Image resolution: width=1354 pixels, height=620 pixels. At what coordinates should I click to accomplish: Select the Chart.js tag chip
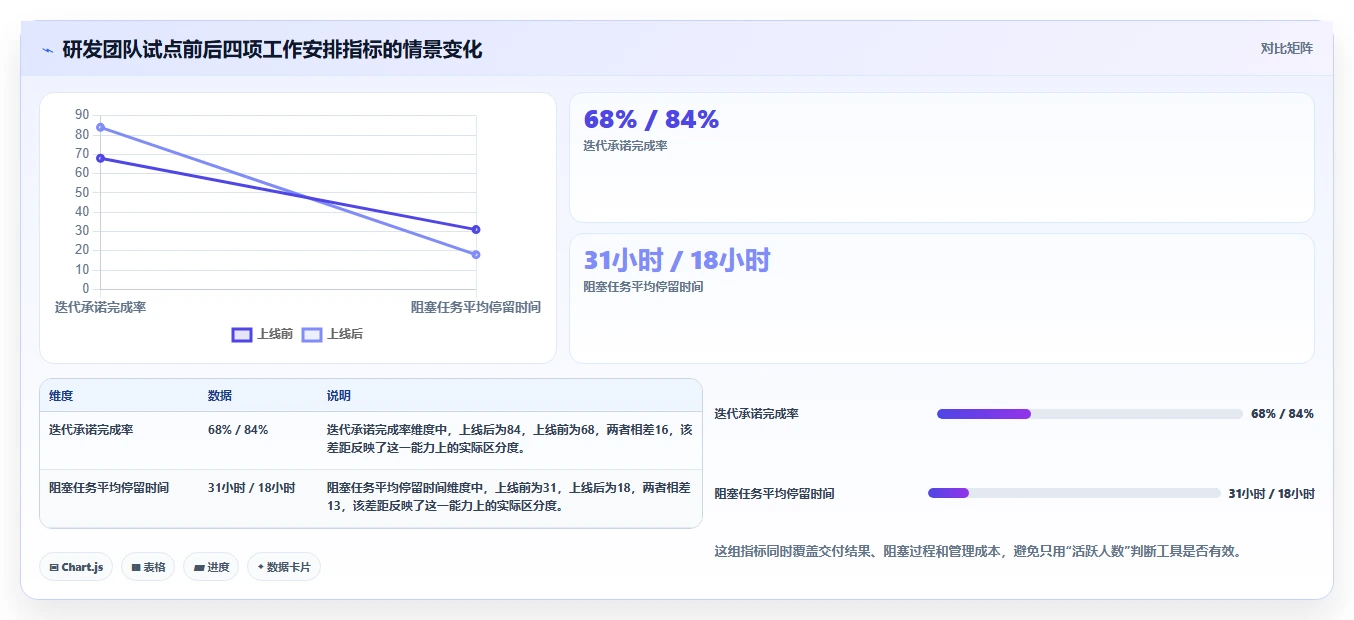[x=77, y=567]
